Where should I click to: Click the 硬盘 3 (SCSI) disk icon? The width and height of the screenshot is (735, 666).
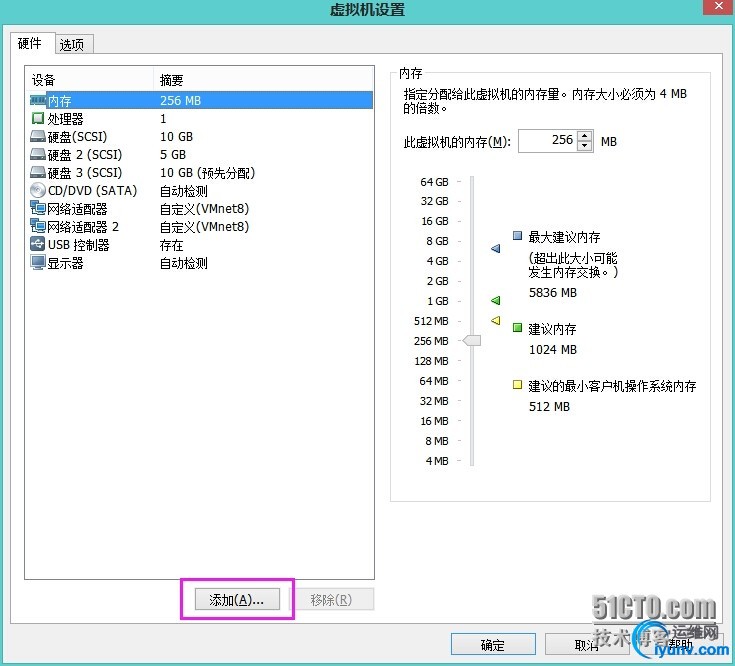coord(38,172)
